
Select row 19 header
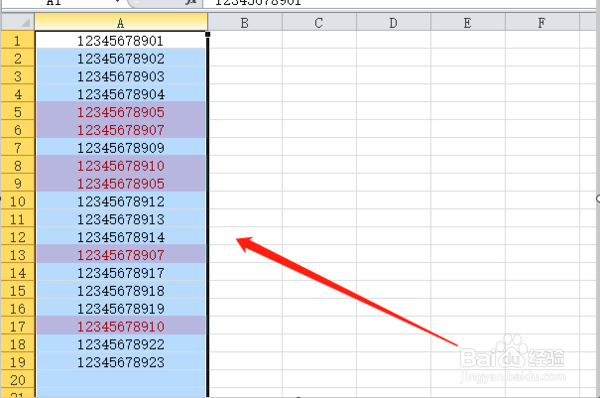(x=18, y=362)
